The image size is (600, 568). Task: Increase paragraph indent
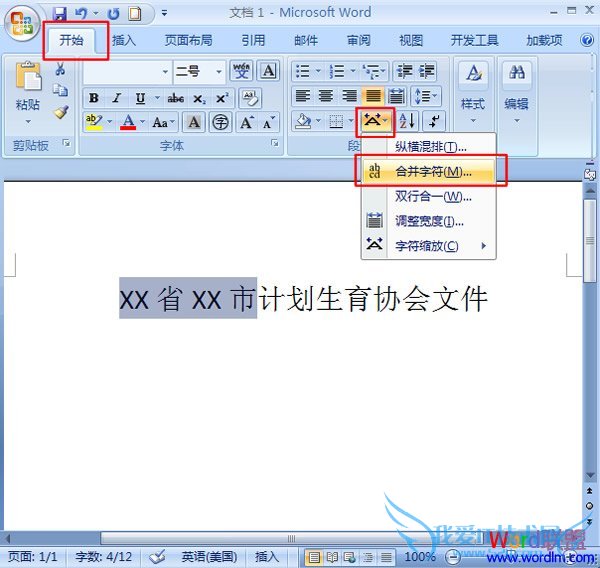426,71
